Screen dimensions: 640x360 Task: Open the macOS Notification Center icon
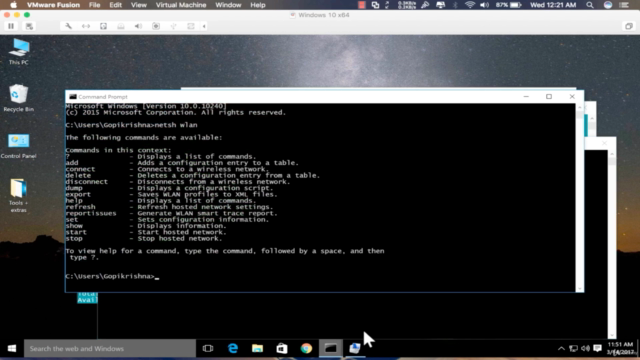624,5
